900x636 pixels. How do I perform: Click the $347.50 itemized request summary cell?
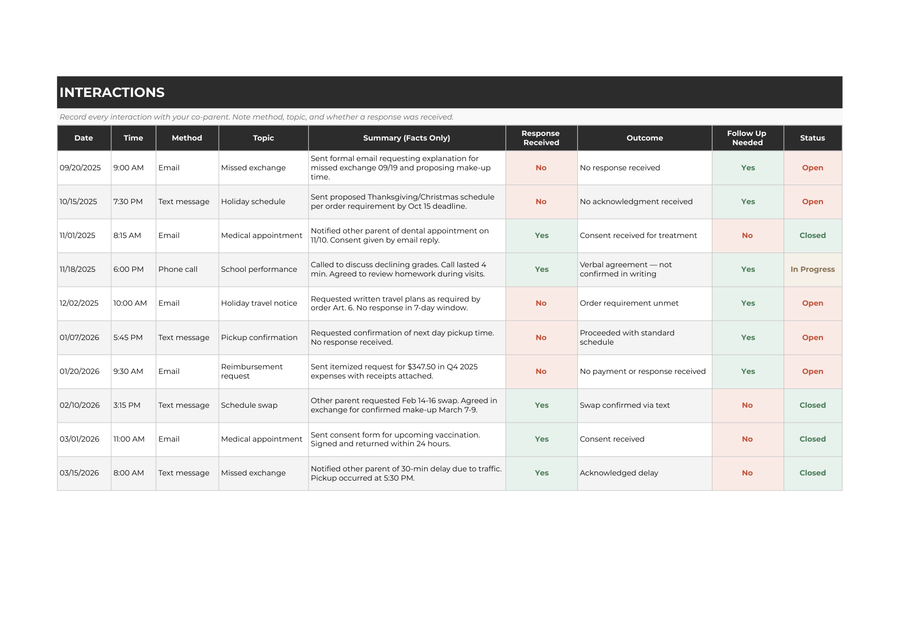407,371
